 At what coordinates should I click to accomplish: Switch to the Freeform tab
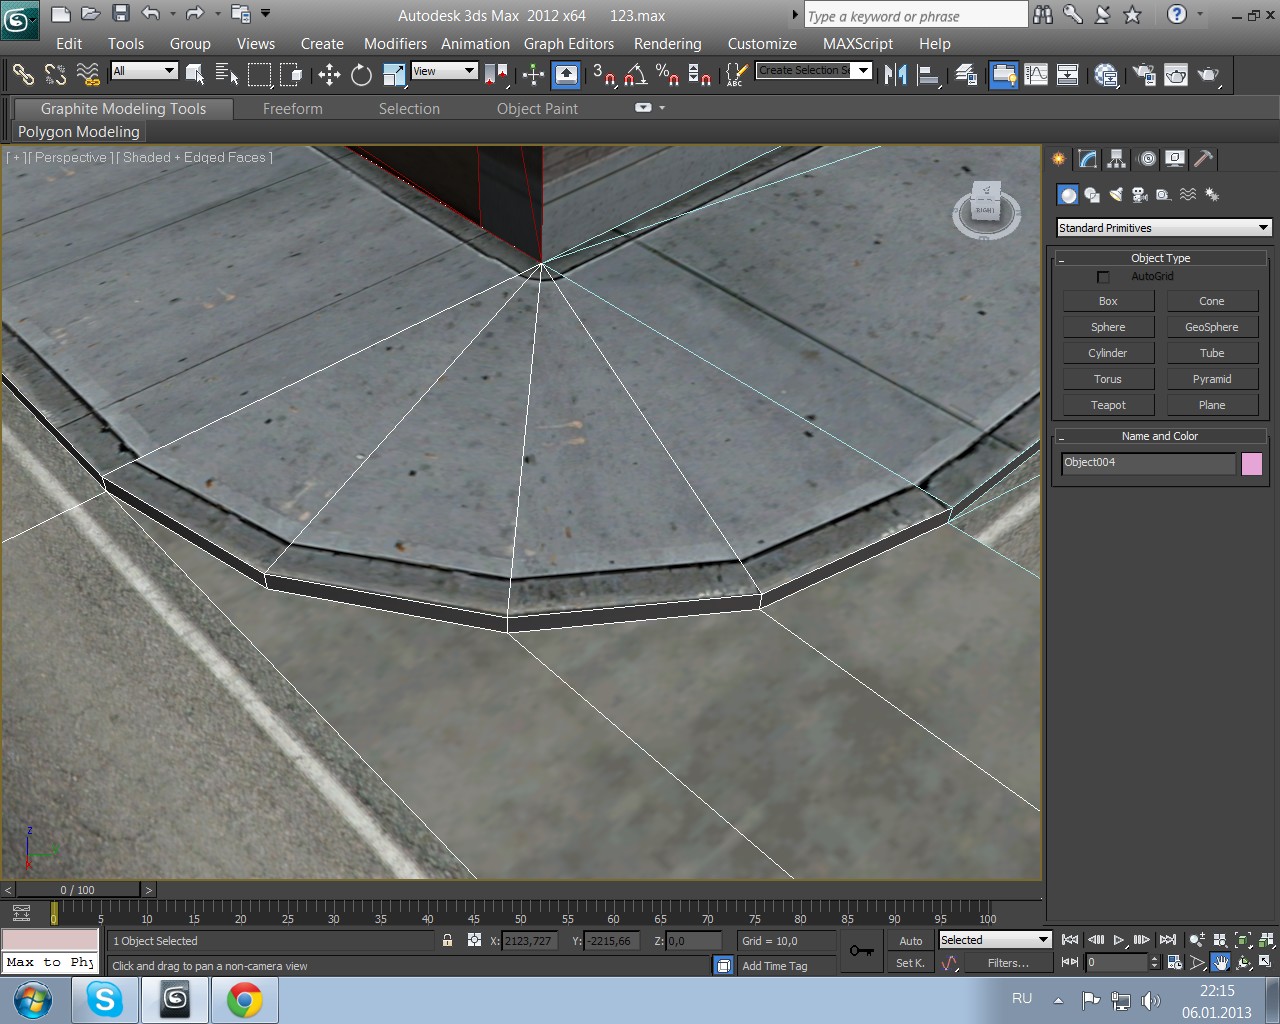[x=292, y=109]
